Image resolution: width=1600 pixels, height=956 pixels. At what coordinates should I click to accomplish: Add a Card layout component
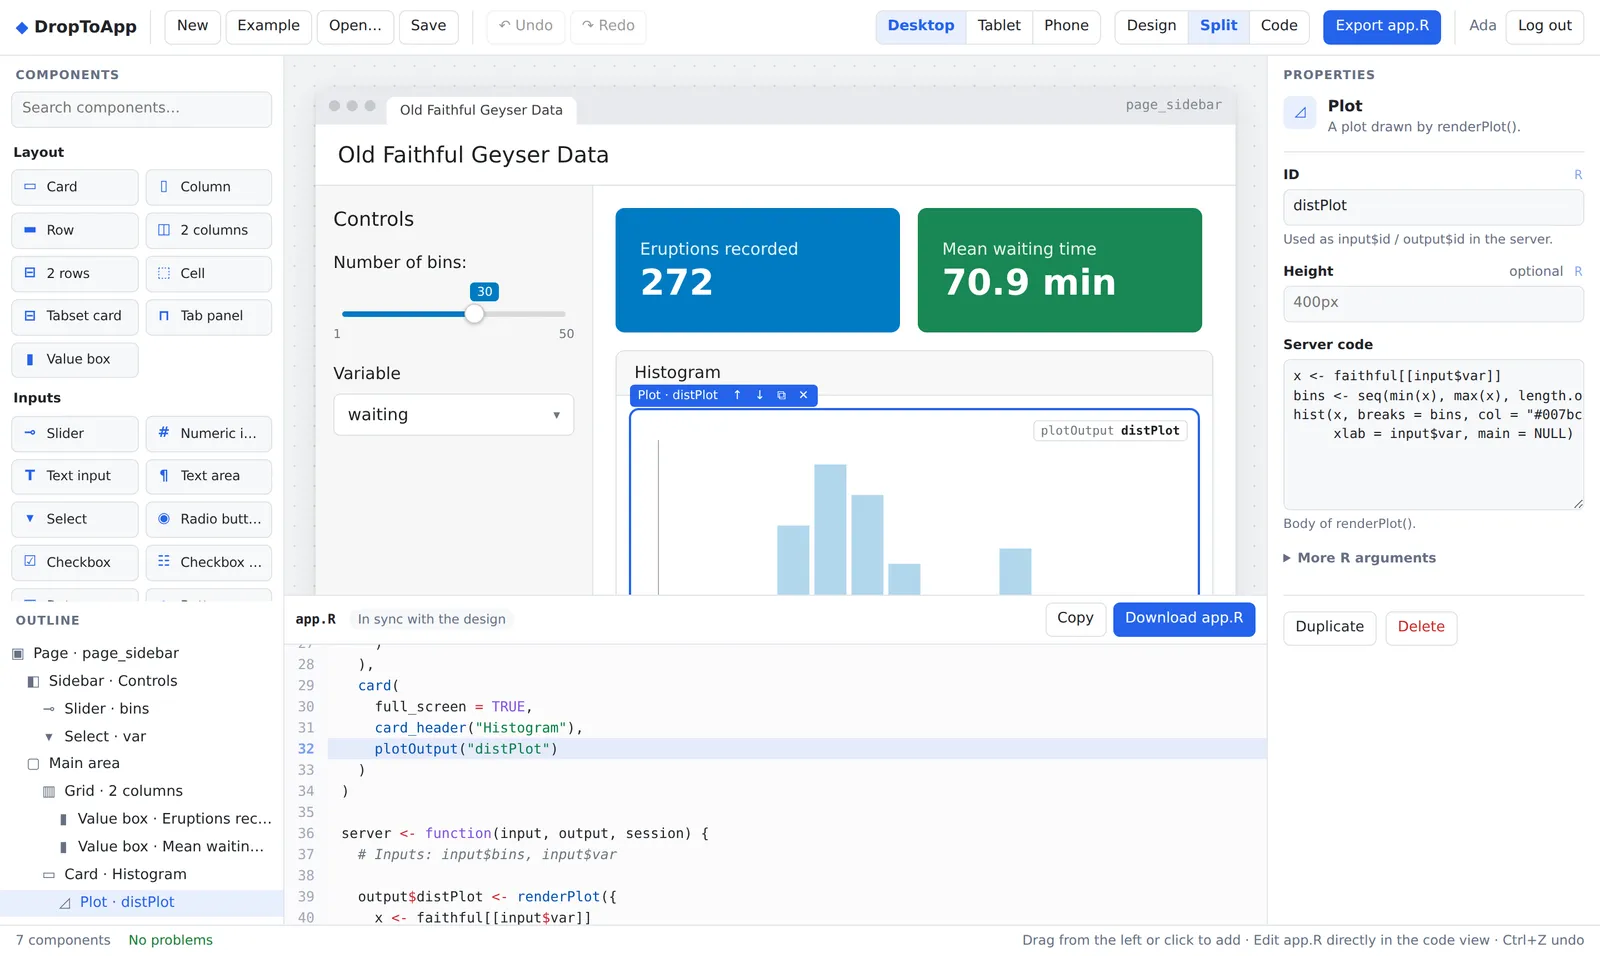(75, 187)
